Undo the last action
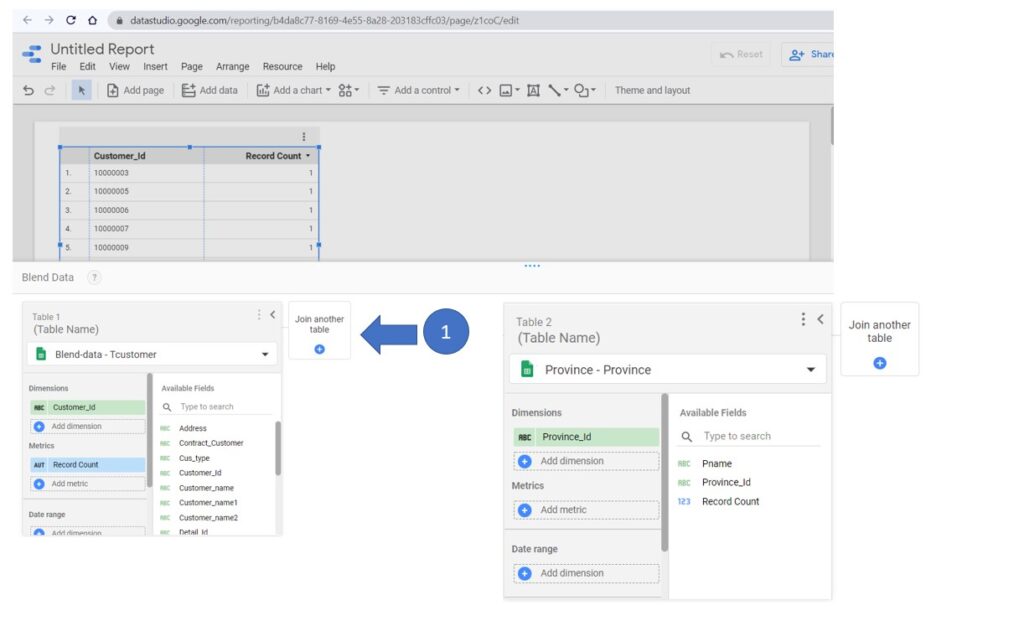Viewport: 1024px width, 621px height. pos(28,90)
